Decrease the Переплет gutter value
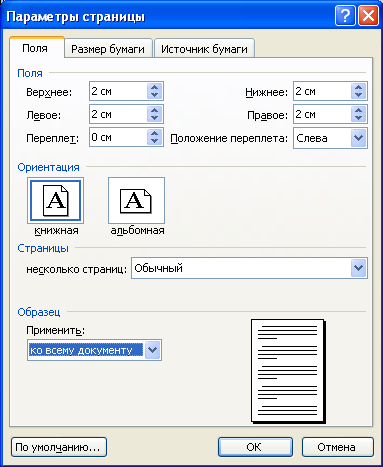The image size is (383, 467). [154, 141]
